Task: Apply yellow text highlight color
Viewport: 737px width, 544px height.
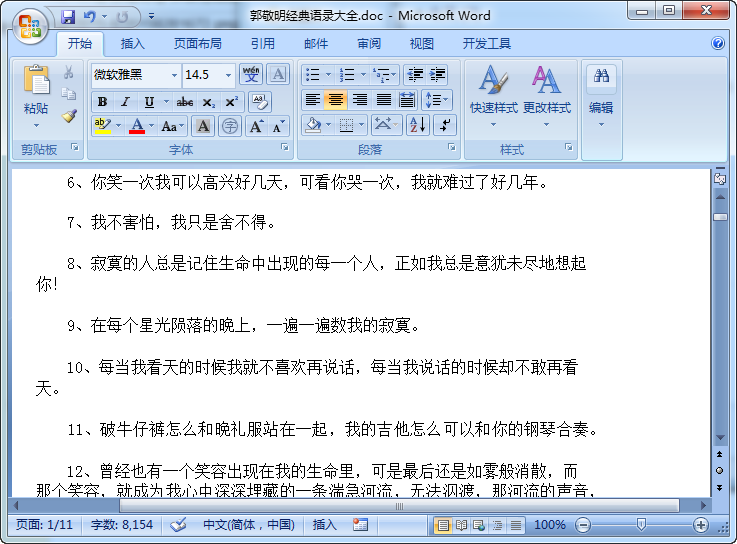Action: (x=102, y=126)
